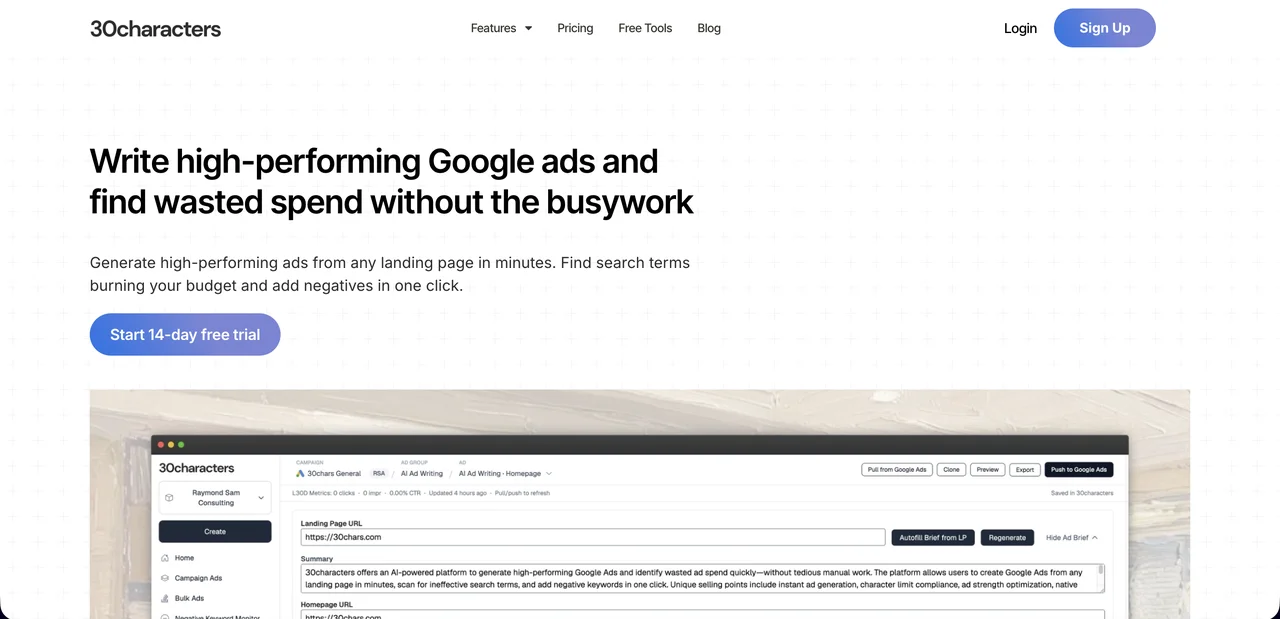Open the AI Ad Writing - Homepage ad dropdown

pyautogui.click(x=505, y=473)
